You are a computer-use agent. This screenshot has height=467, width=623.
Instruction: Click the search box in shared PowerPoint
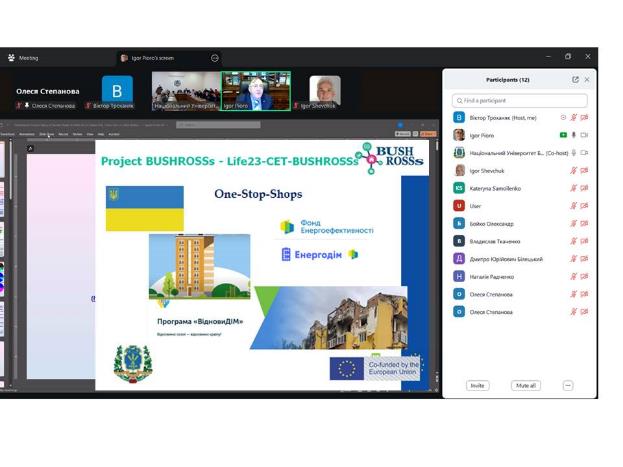click(218, 125)
